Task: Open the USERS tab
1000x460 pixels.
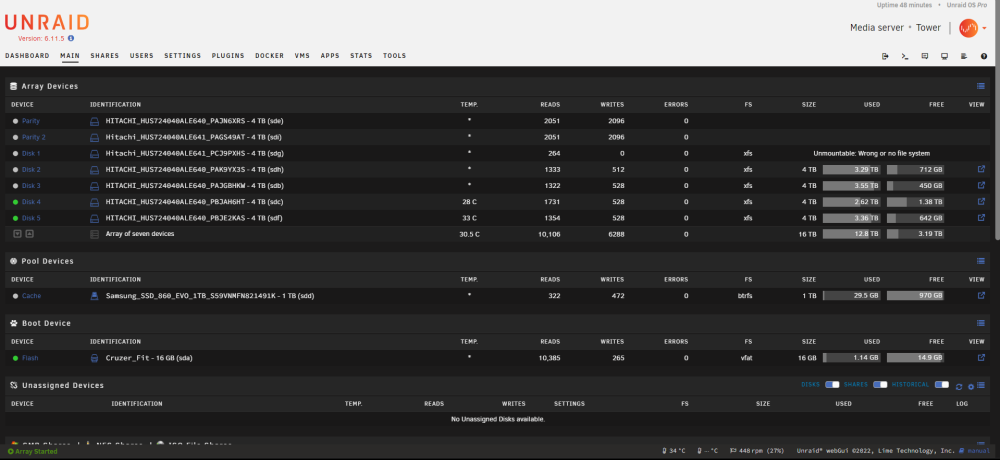Action: [x=142, y=56]
